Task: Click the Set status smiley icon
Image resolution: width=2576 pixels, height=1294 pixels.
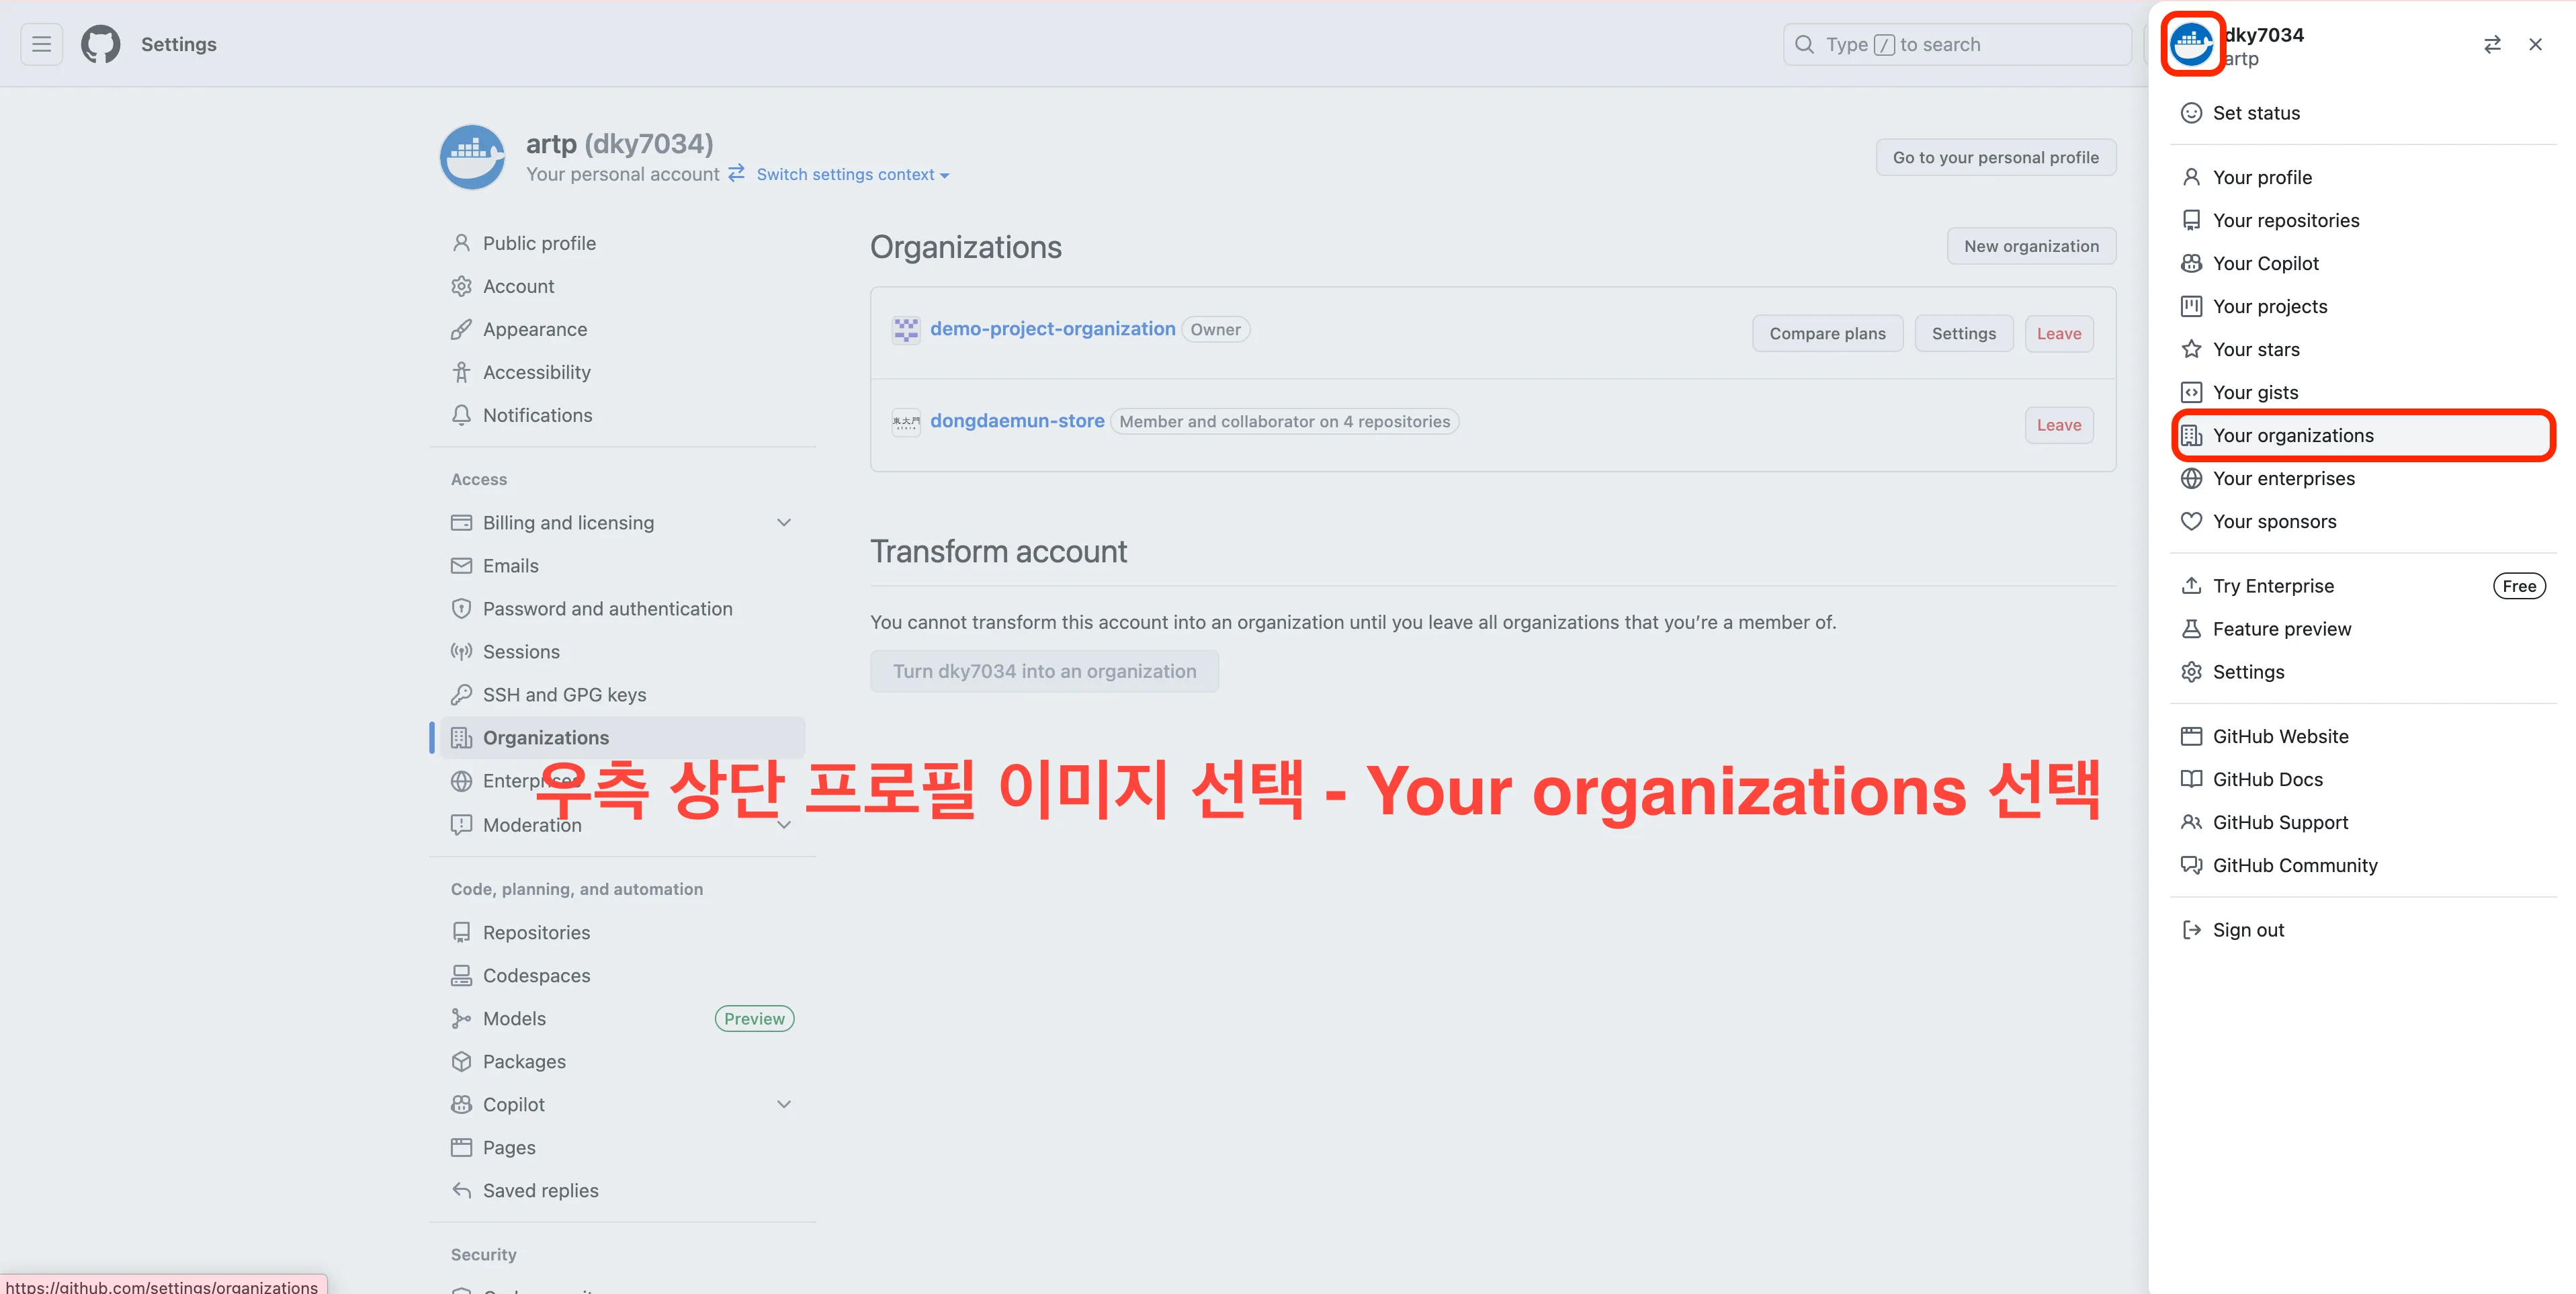Action: 2191,113
